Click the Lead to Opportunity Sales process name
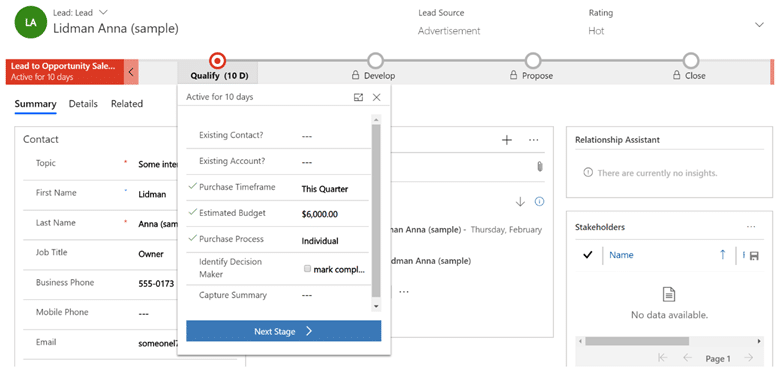 click(63, 66)
